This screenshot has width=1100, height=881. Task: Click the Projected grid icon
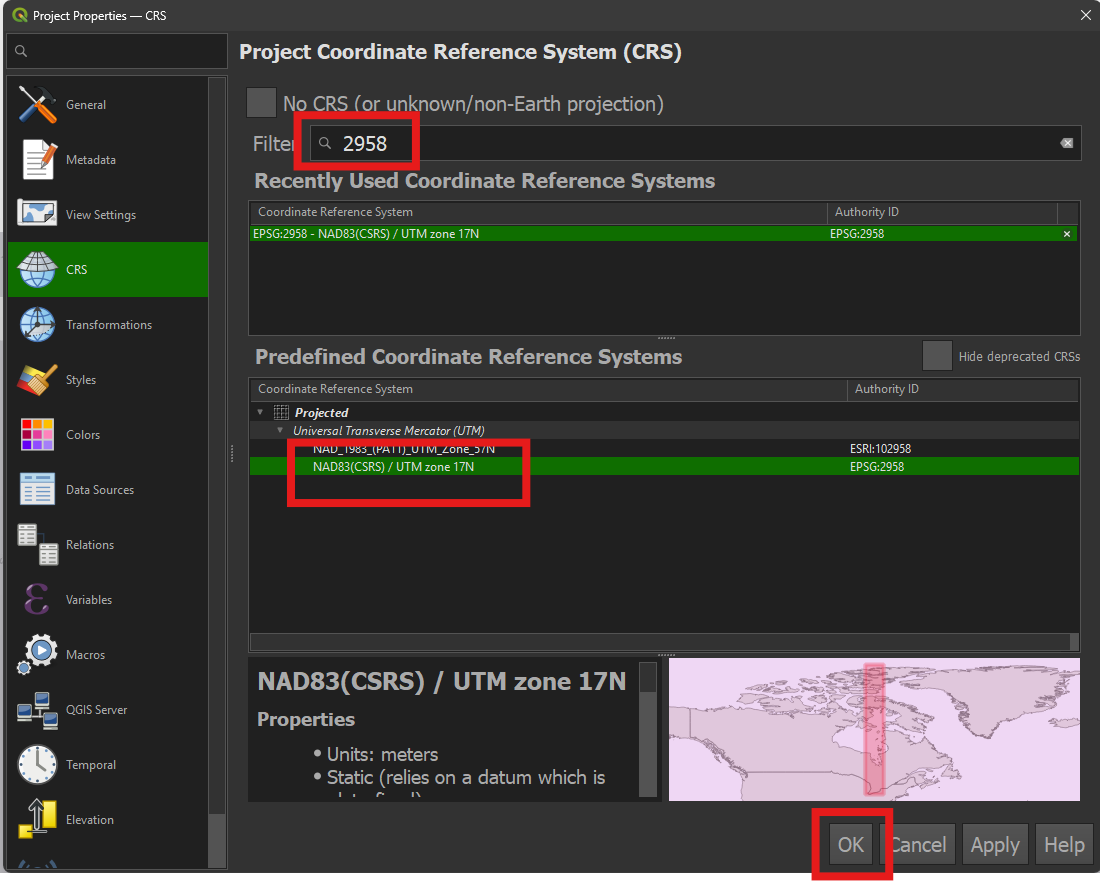coord(281,412)
